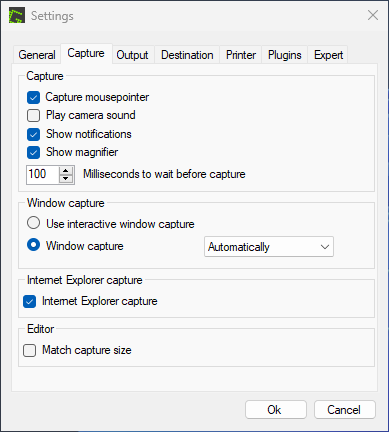Screen dimensions: 389x432
Task: Disable Capture mousepointer checkbox
Action: 33,98
